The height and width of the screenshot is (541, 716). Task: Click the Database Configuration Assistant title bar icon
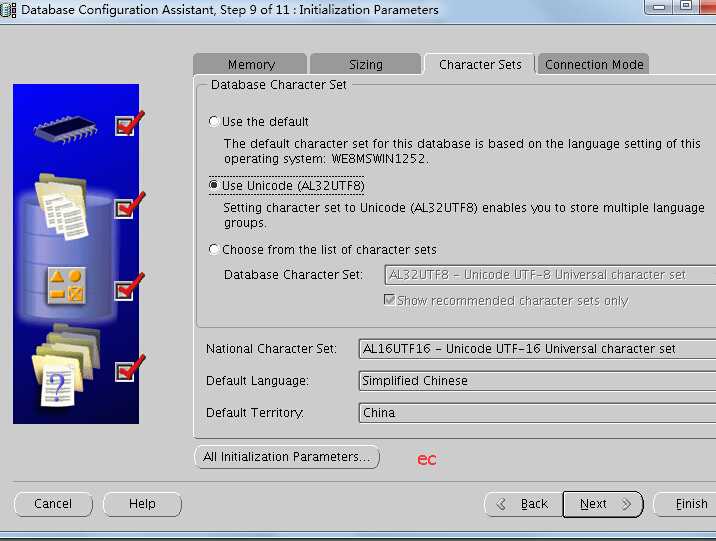tap(8, 10)
